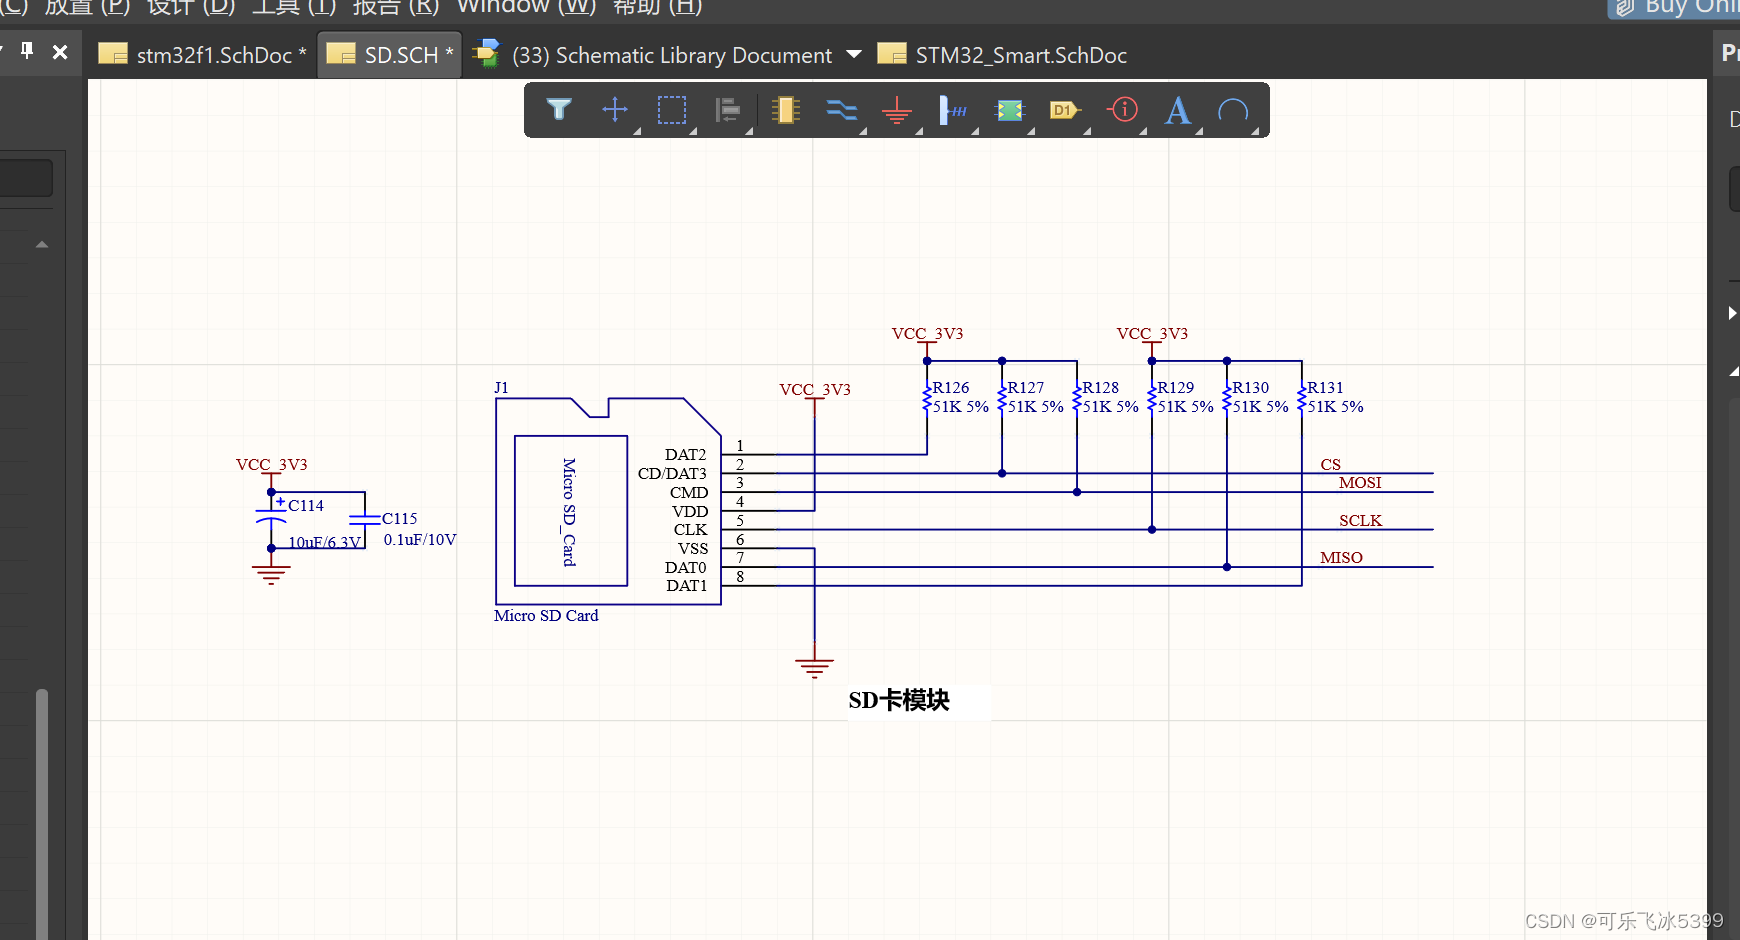
Task: Switch to the stm32f1.SchDoc tab
Action: [x=202, y=55]
